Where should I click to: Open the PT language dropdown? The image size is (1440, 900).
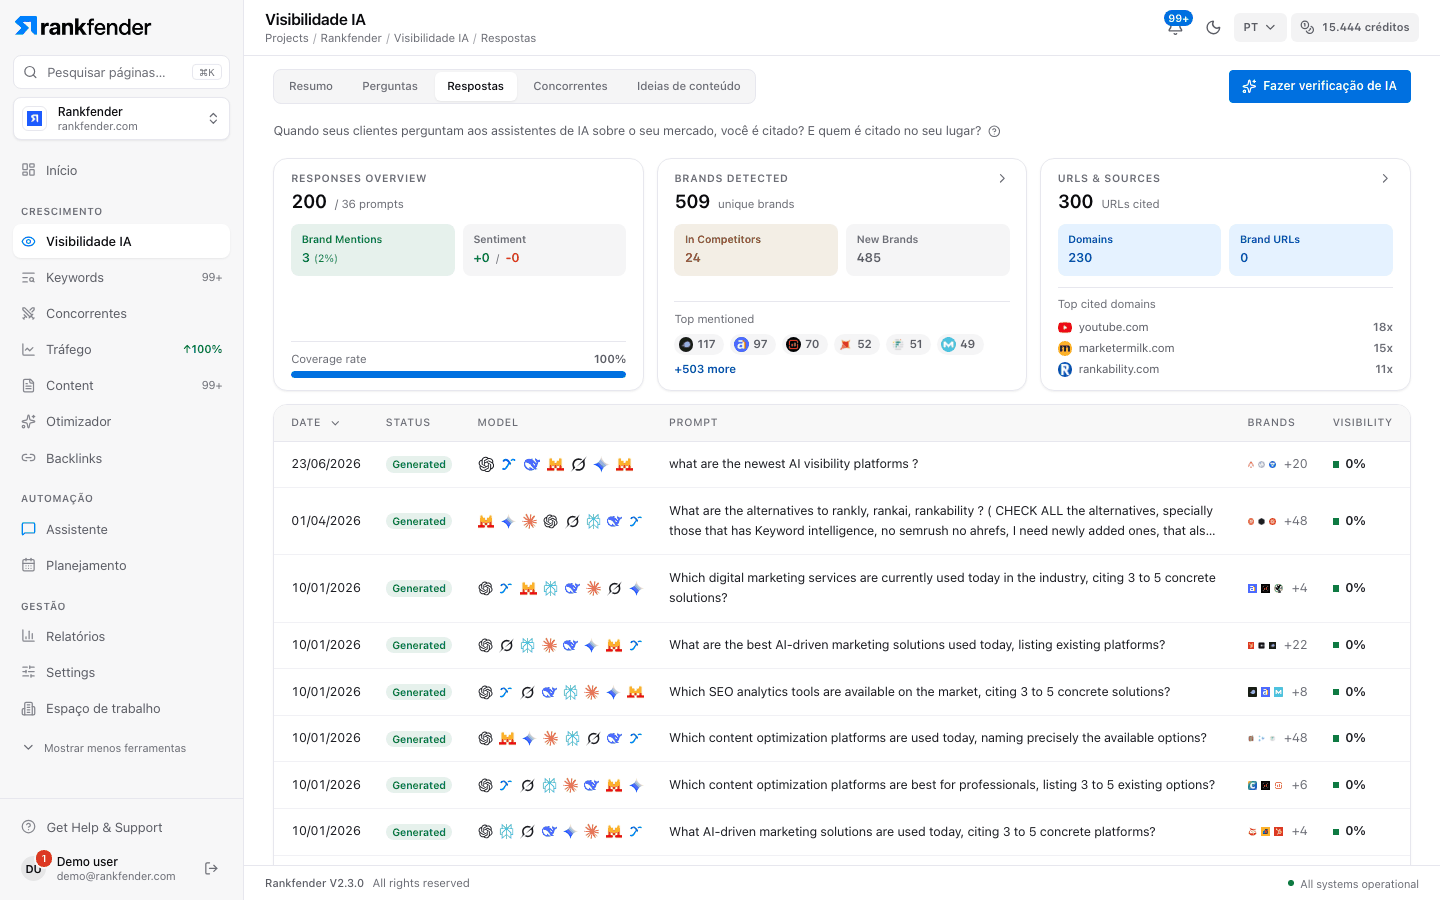(1259, 27)
